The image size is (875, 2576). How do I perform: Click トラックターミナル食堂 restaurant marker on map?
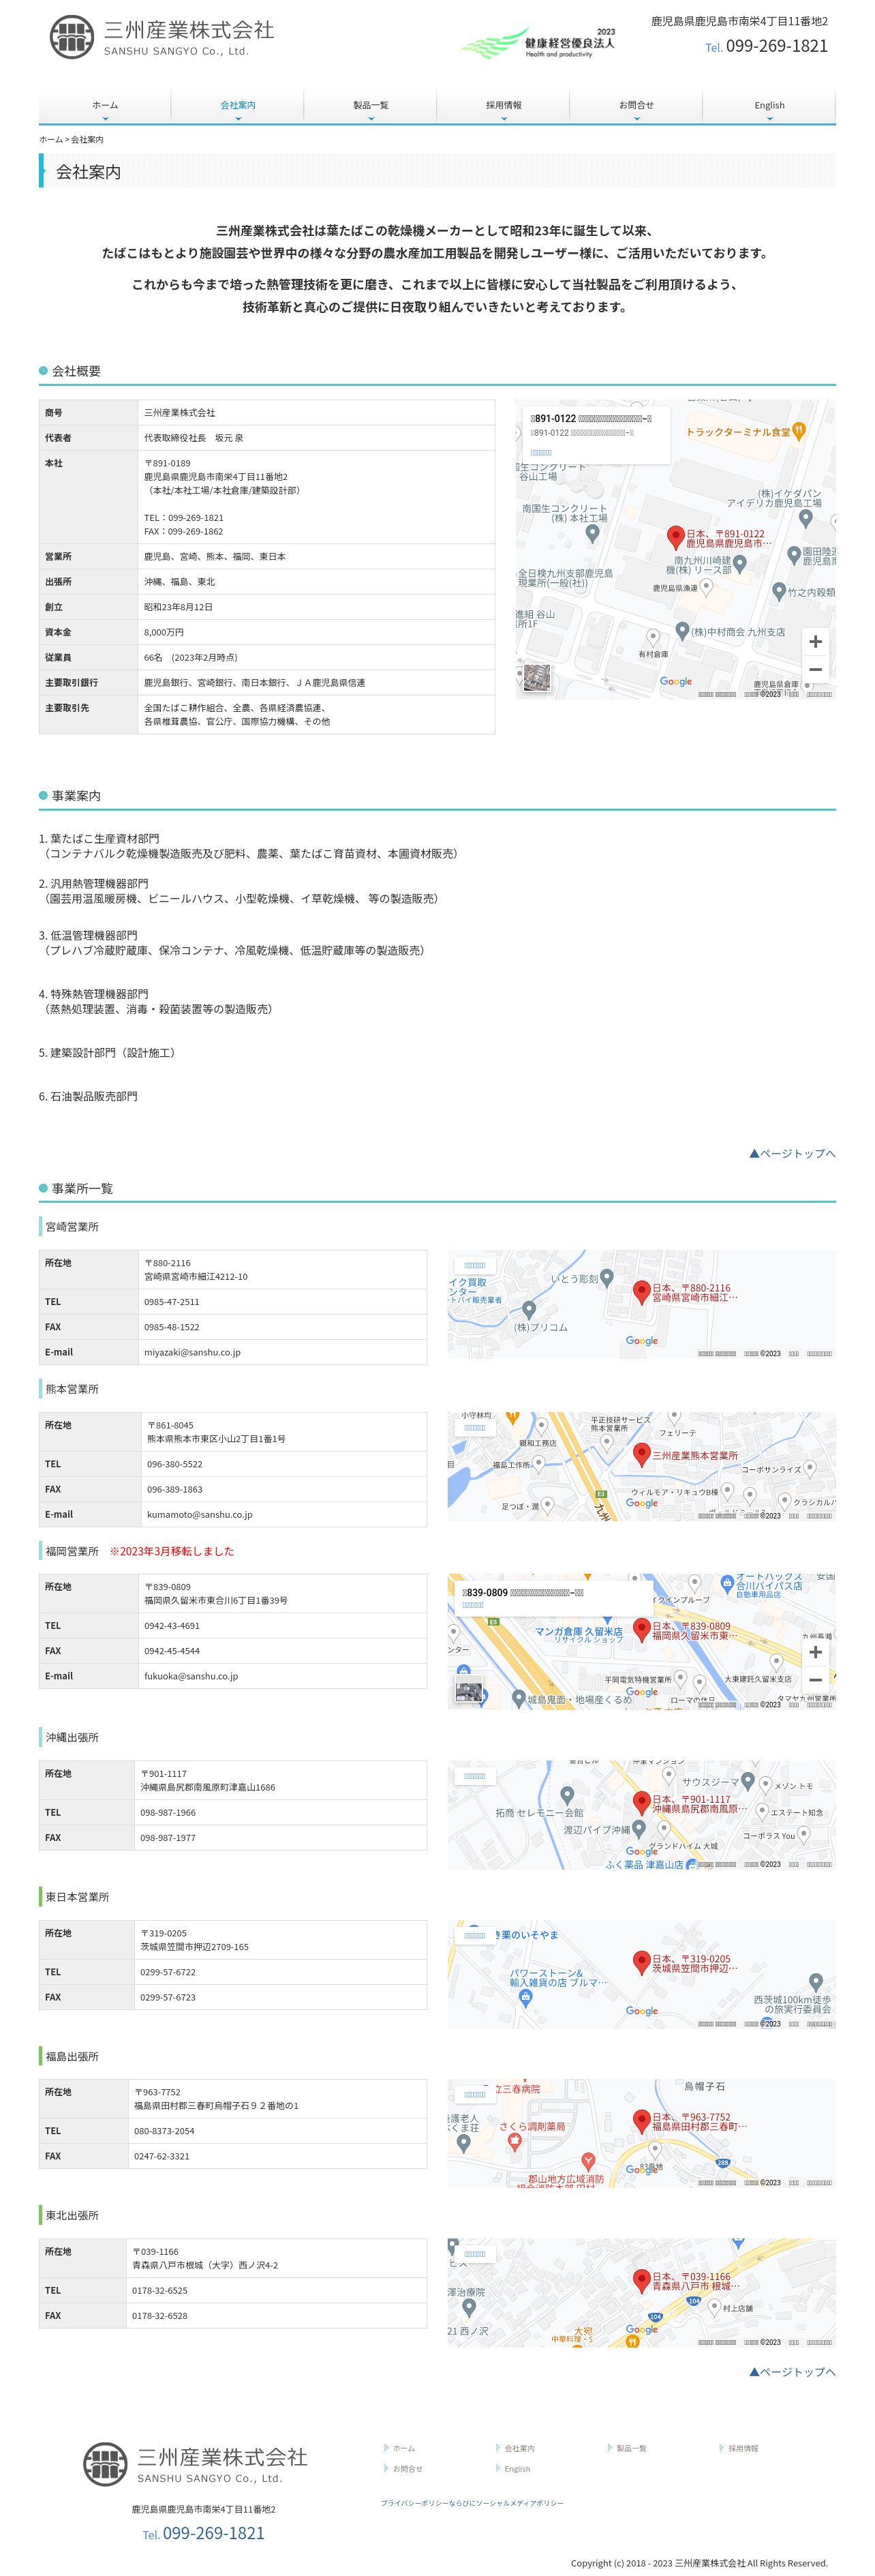point(798,432)
